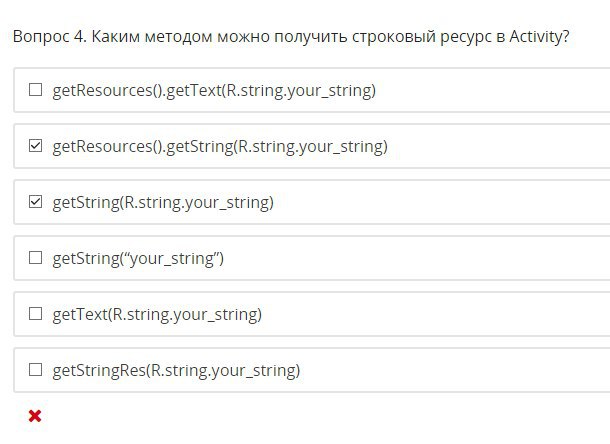Click the getResources().getString(R.string.your_string) label text

pyautogui.click(x=220, y=147)
